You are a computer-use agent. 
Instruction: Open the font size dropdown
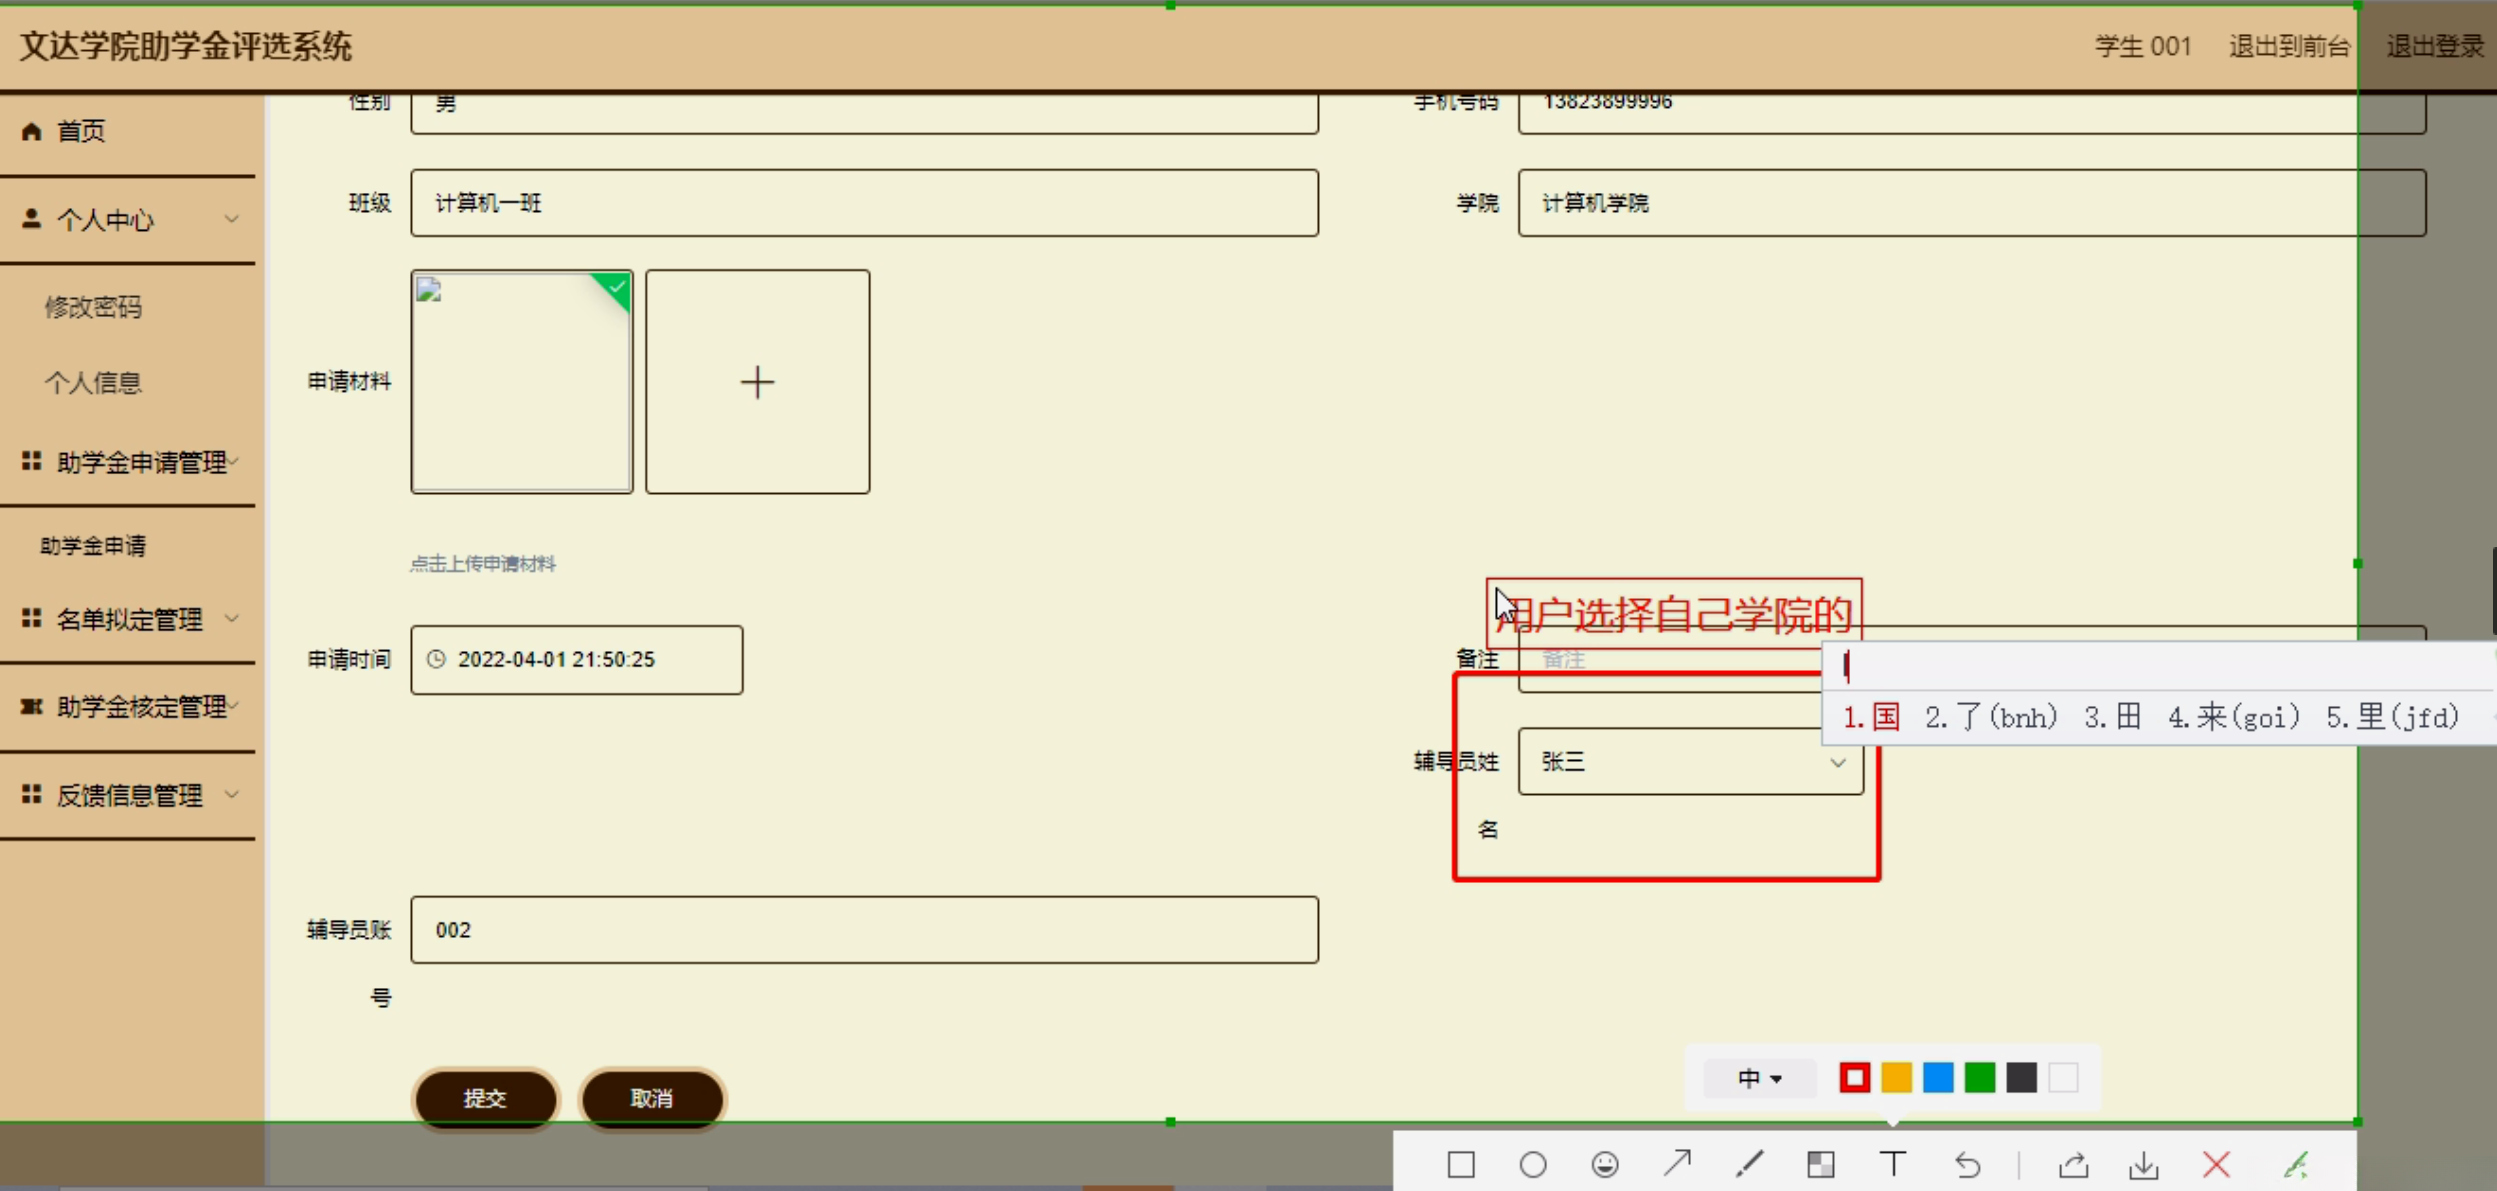coord(1759,1078)
